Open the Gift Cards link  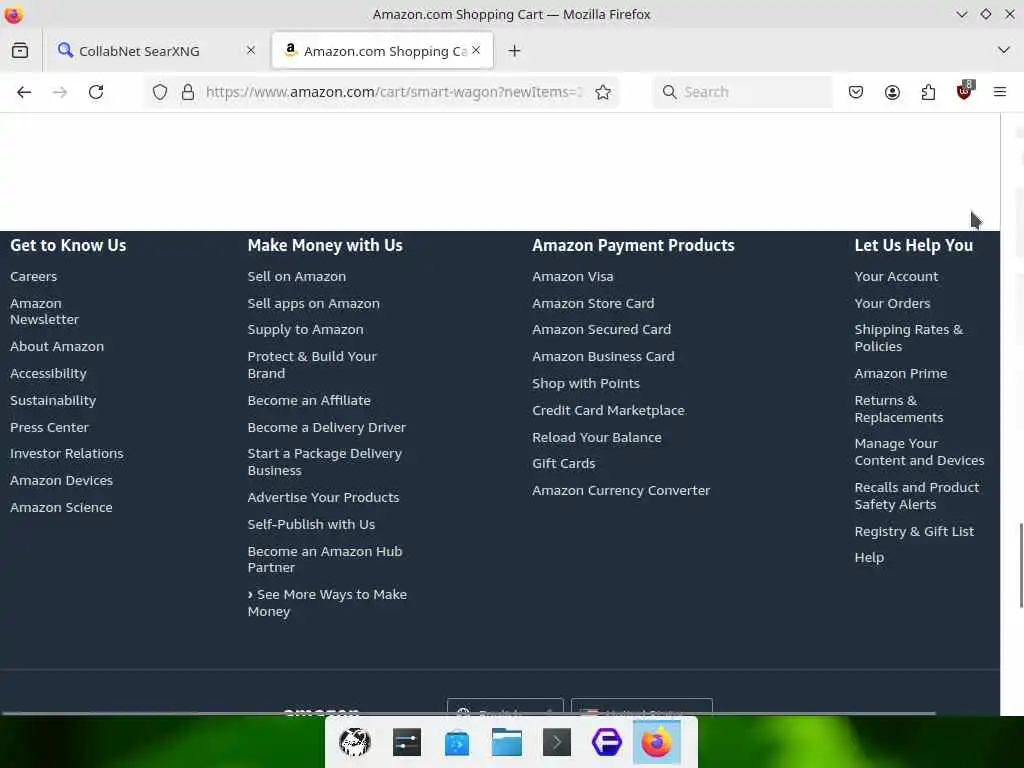click(564, 463)
